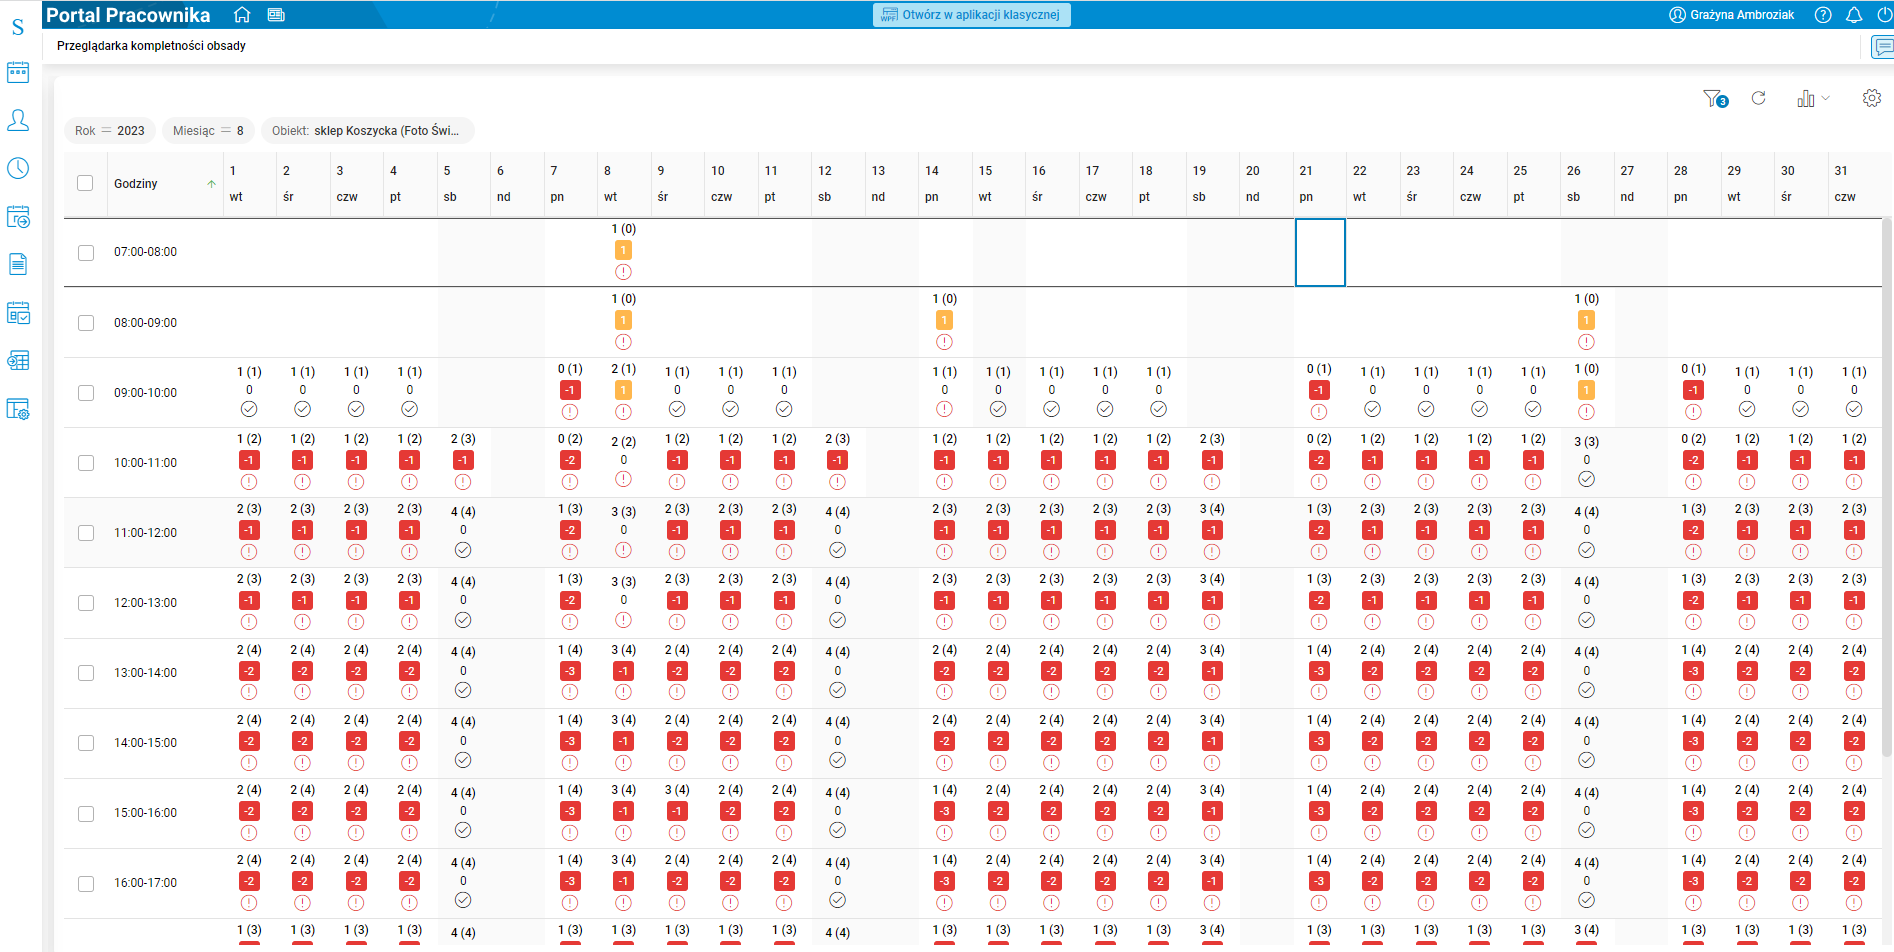This screenshot has height=952, width=1894.
Task: Click the day 8 wt column header
Action: (x=623, y=184)
